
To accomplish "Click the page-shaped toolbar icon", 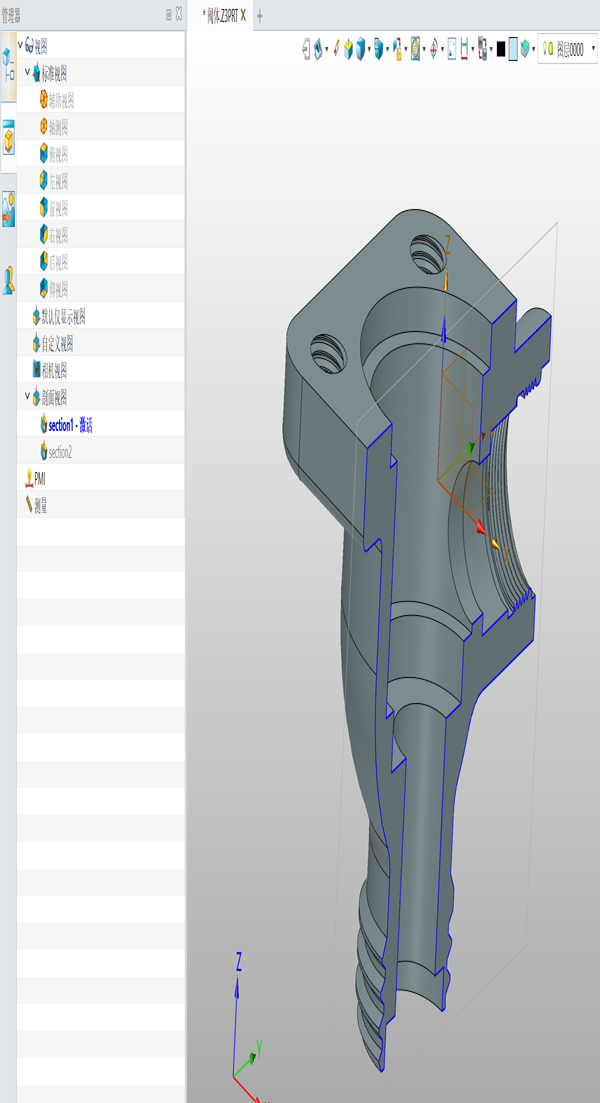I will [452, 49].
